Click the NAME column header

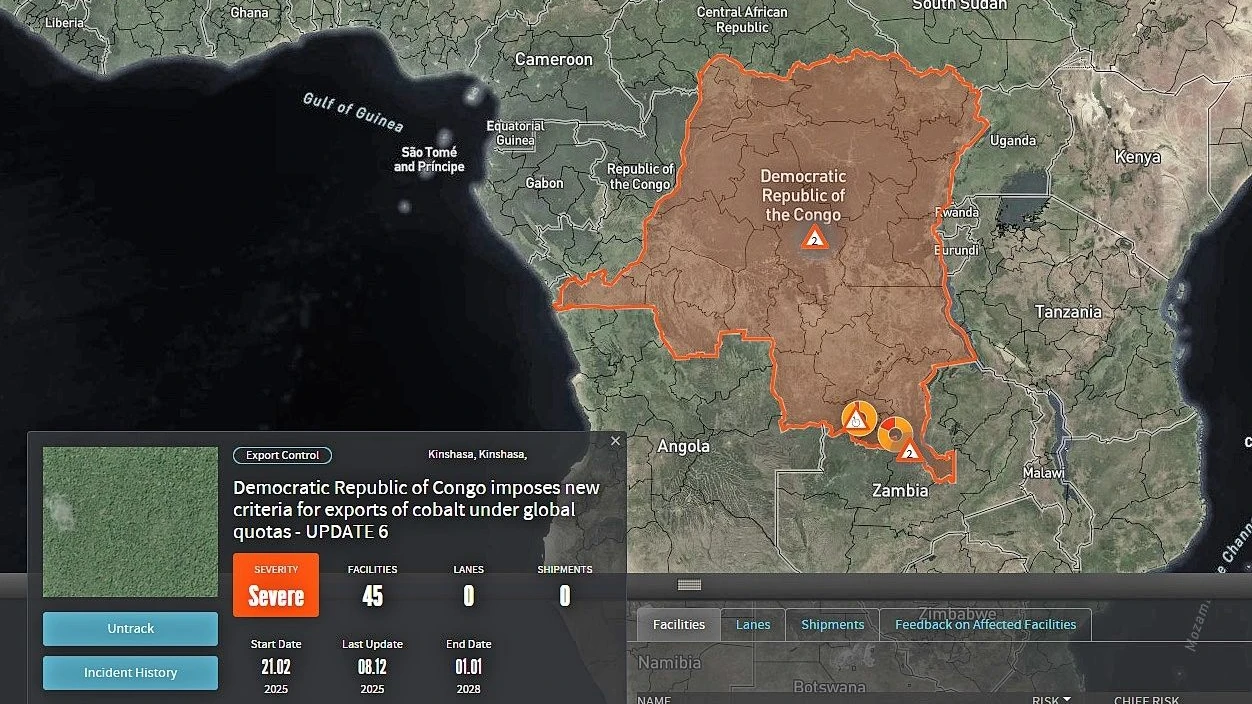click(654, 700)
